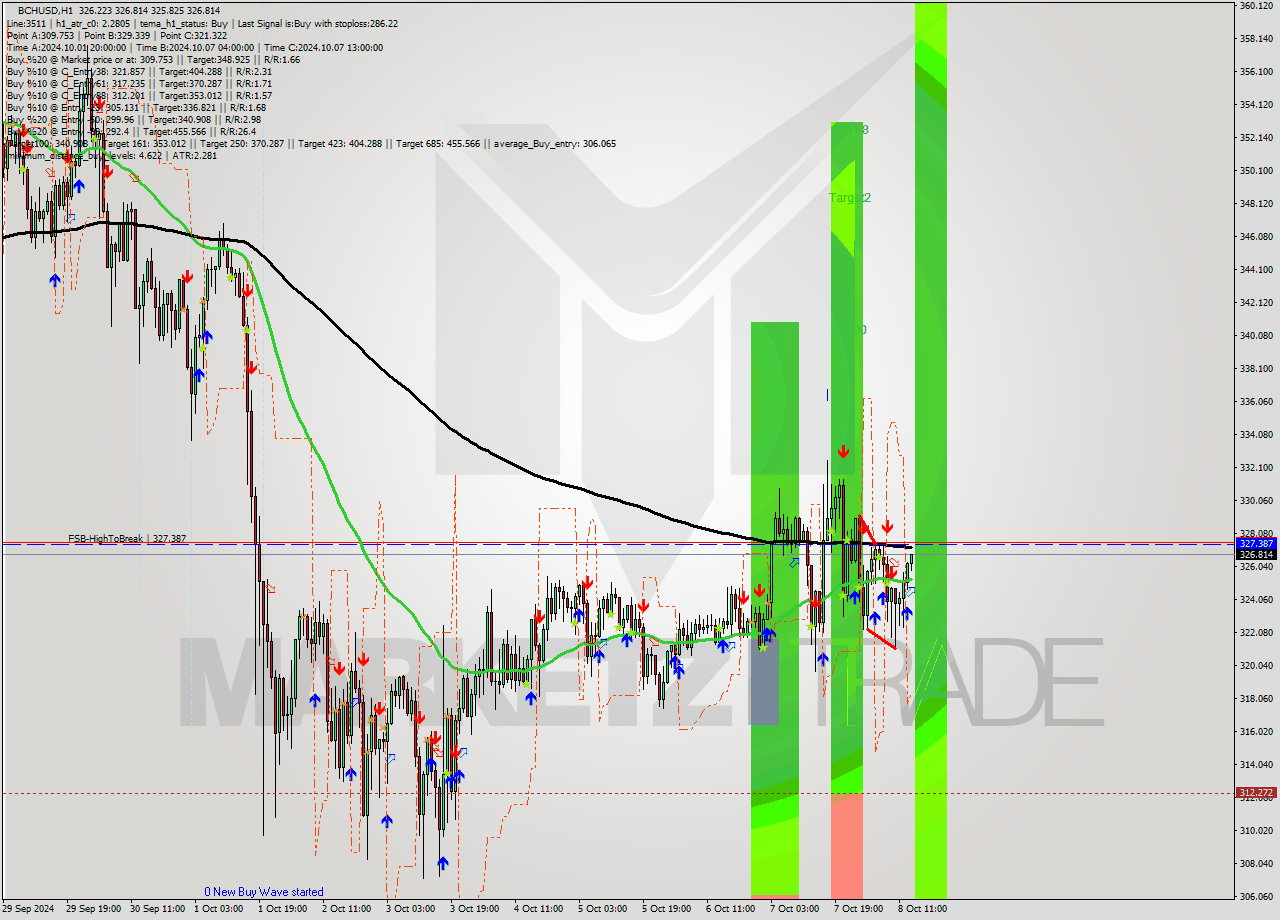Click the '0 New Buy Wave started' label
Viewport: 1280px width, 920px height.
point(264,892)
